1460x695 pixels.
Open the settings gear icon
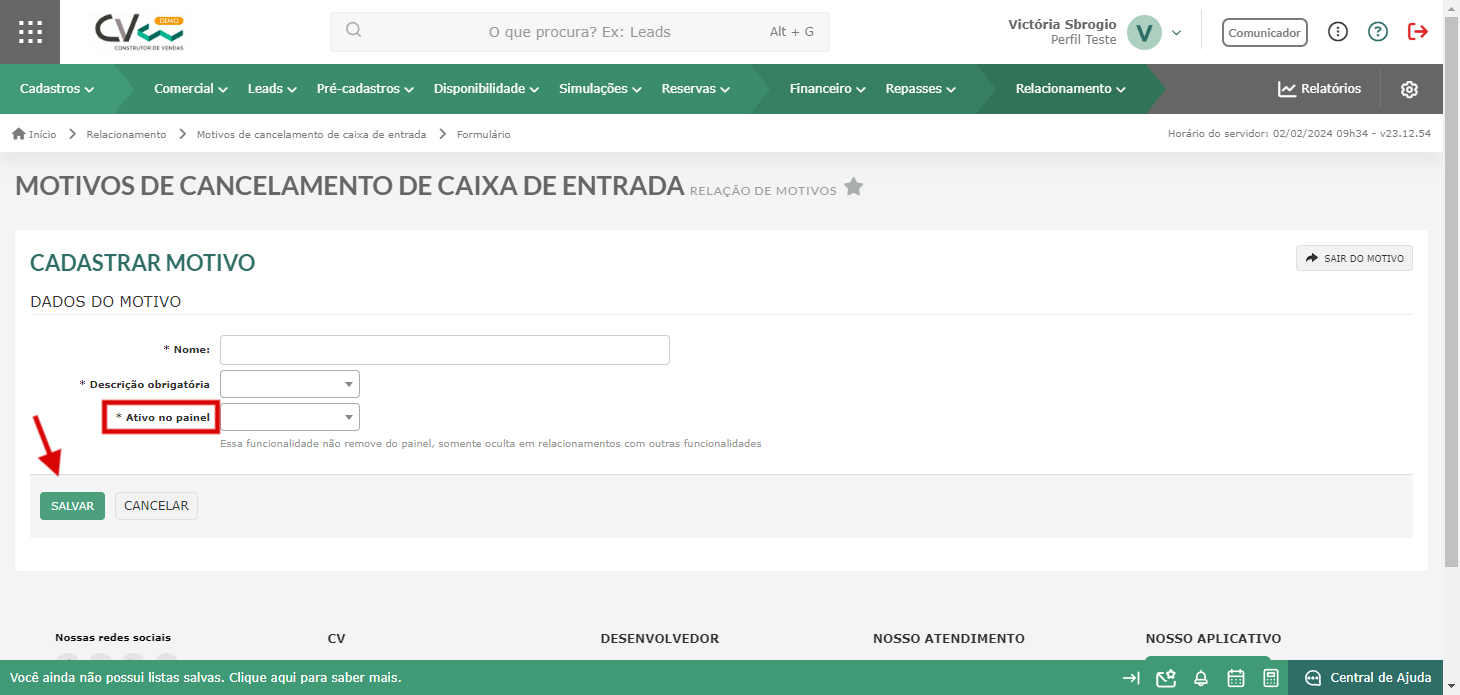[x=1409, y=89]
